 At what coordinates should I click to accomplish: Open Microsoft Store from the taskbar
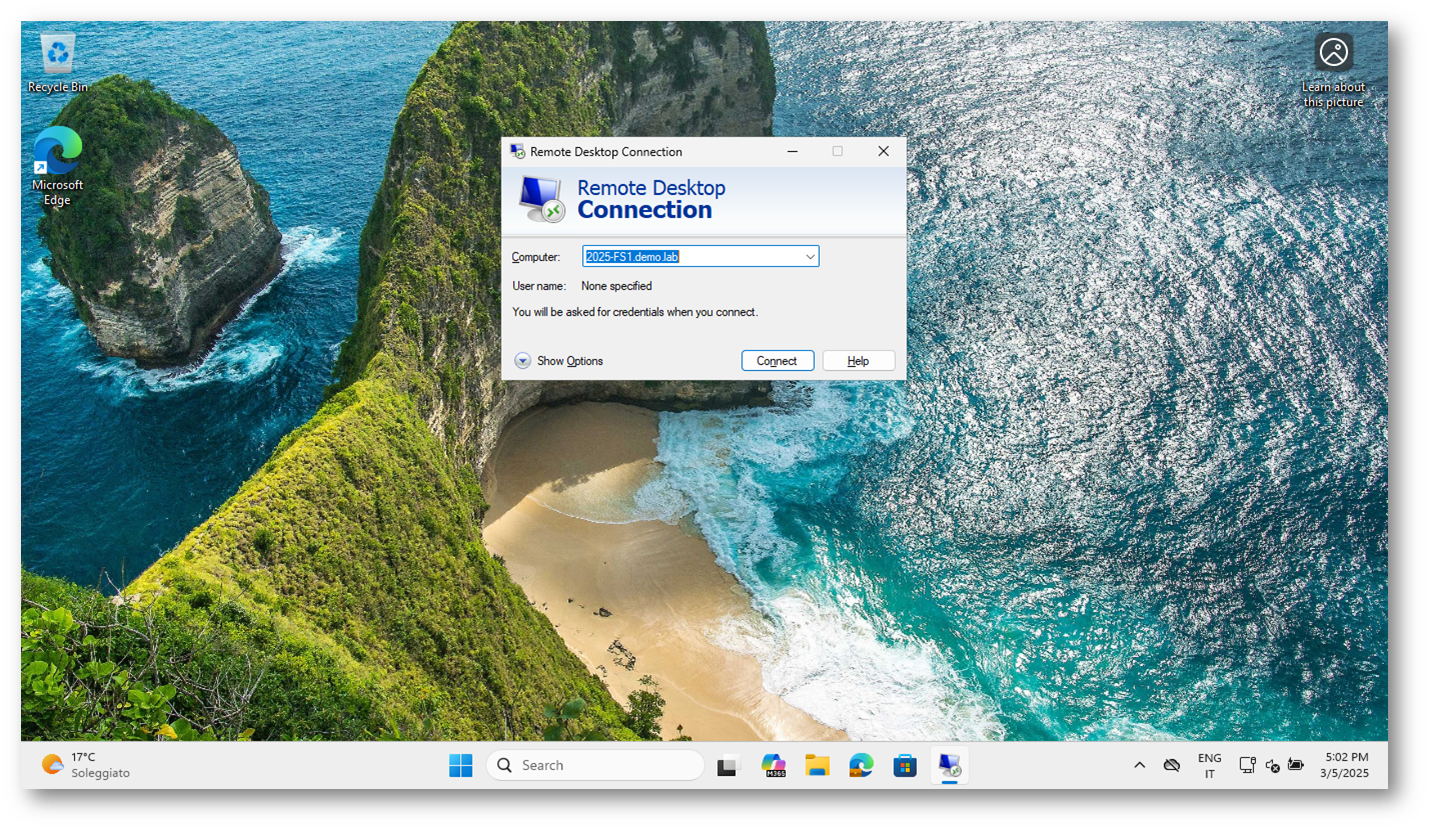(x=905, y=766)
